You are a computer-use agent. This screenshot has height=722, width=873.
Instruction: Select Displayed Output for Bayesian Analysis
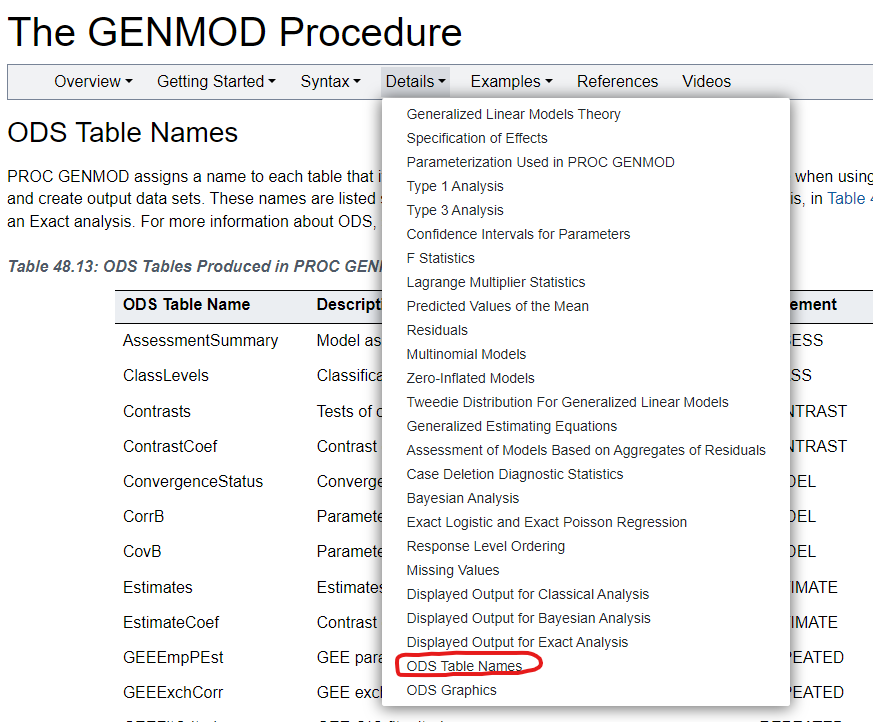530,618
